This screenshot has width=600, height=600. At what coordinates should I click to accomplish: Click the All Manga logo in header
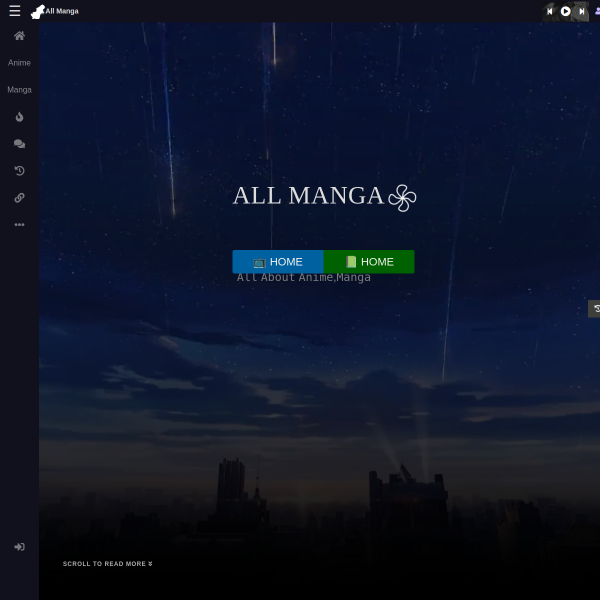click(x=55, y=11)
